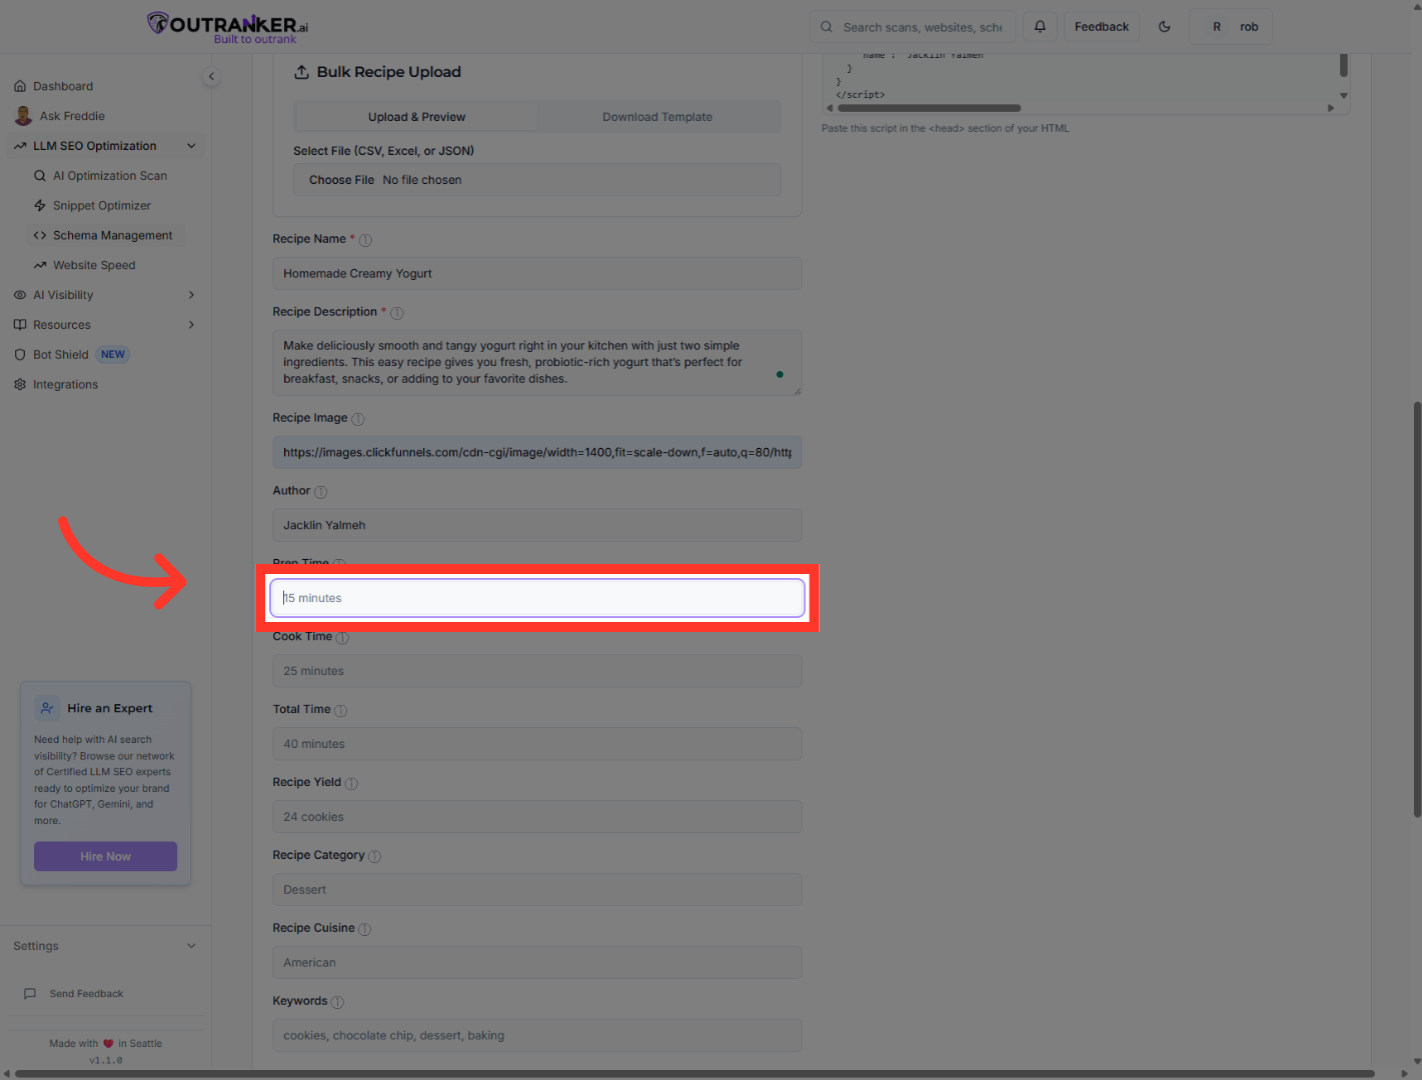Screen dimensions: 1422x1080
Task: Click the Recipe Yield input field
Action: 537,817
